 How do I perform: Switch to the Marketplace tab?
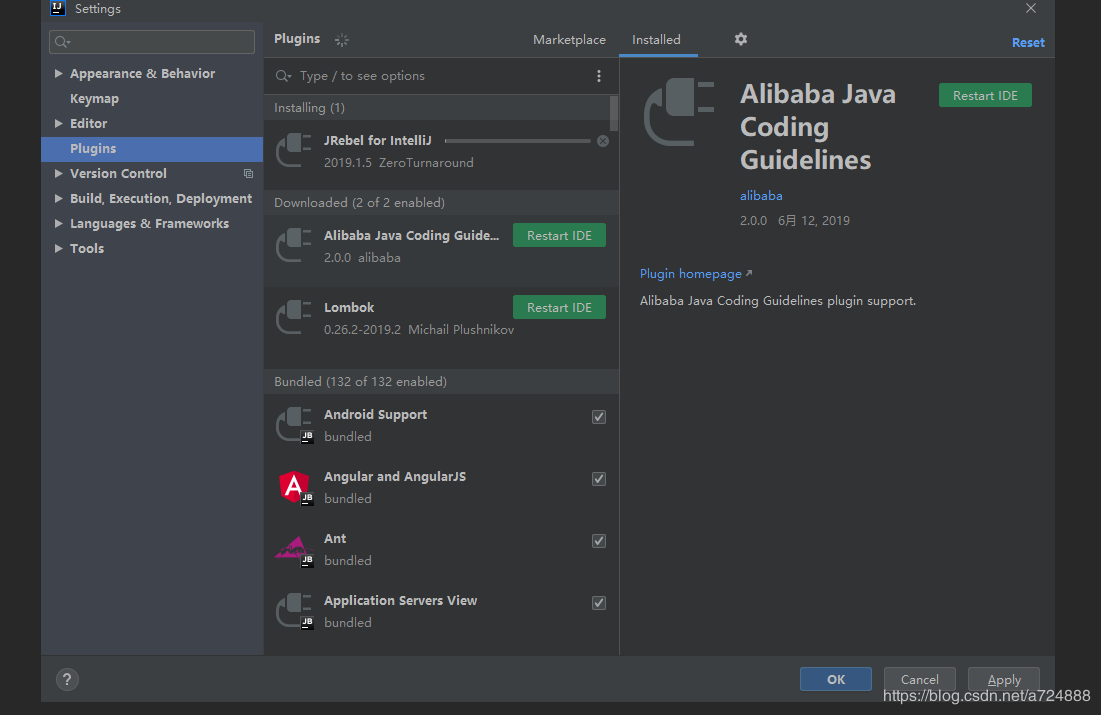tap(569, 40)
